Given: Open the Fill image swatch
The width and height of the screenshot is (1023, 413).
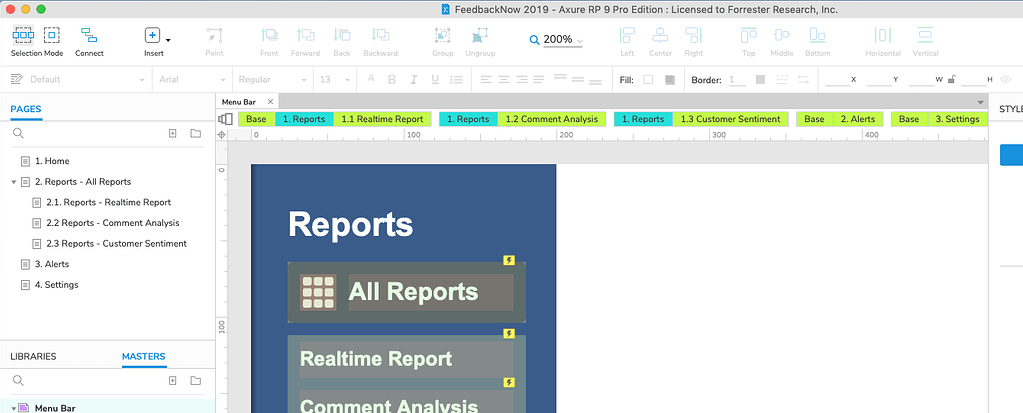Looking at the screenshot, I should (x=670, y=80).
